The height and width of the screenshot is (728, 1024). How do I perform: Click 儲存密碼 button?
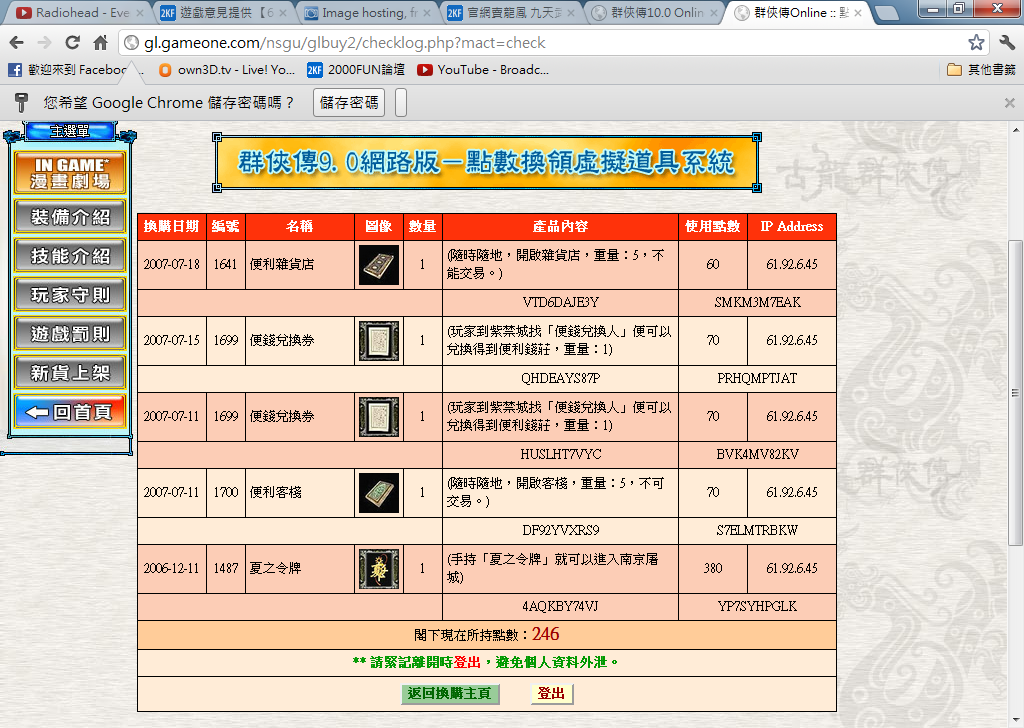349,103
